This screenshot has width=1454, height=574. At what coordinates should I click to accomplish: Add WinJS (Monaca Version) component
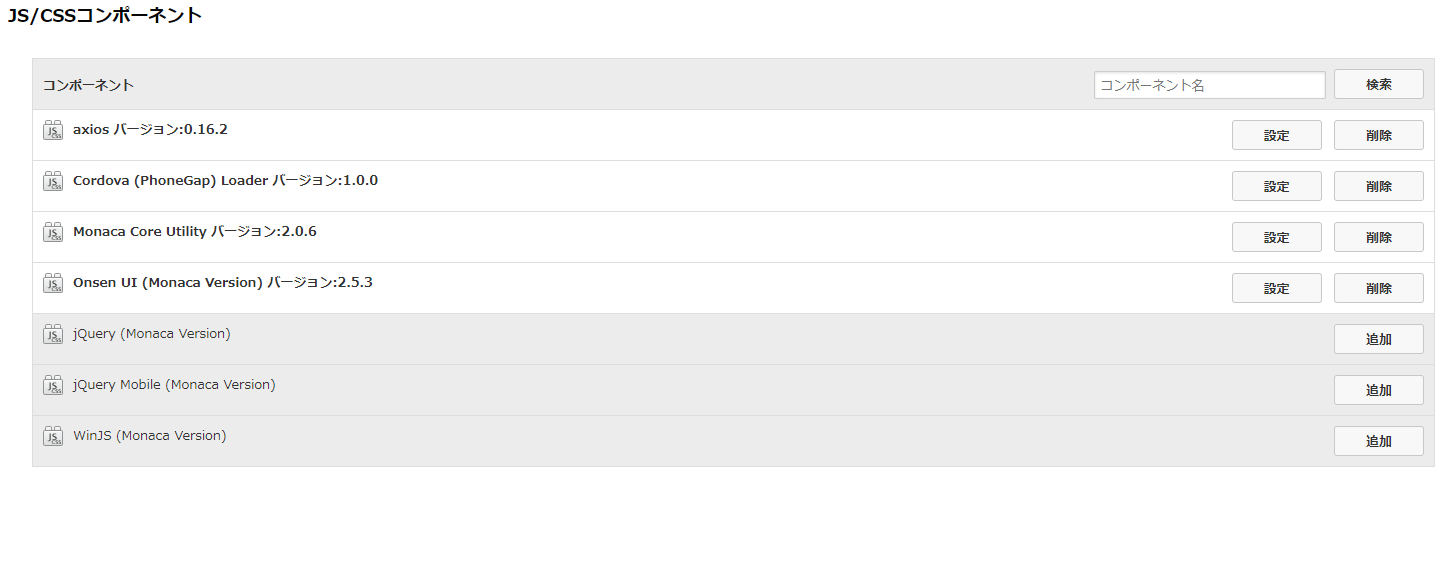[x=1378, y=441]
